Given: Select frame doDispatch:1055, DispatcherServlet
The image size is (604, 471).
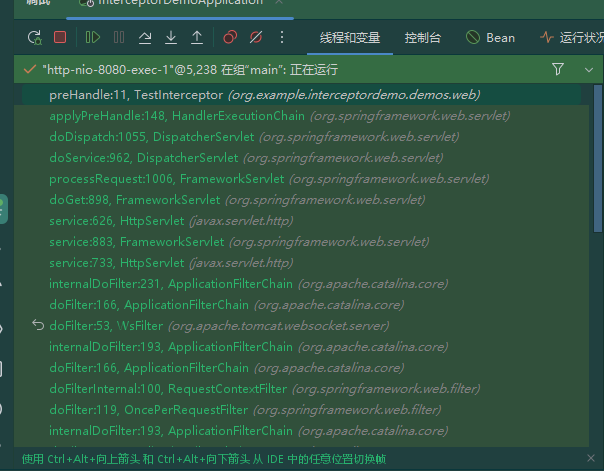Looking at the screenshot, I should (301, 137).
